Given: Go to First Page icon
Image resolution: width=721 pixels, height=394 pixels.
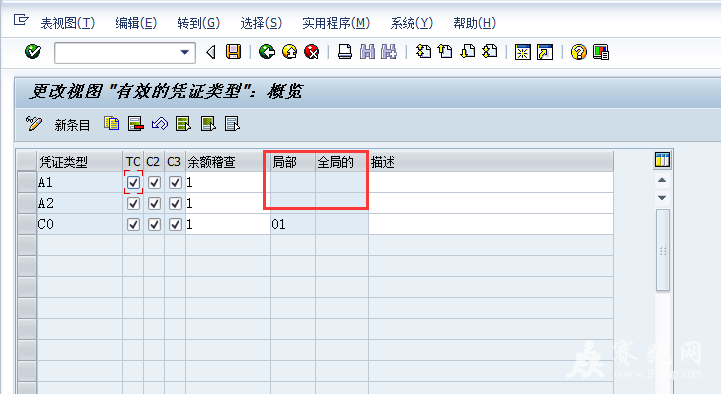Looking at the screenshot, I should click(423, 51).
